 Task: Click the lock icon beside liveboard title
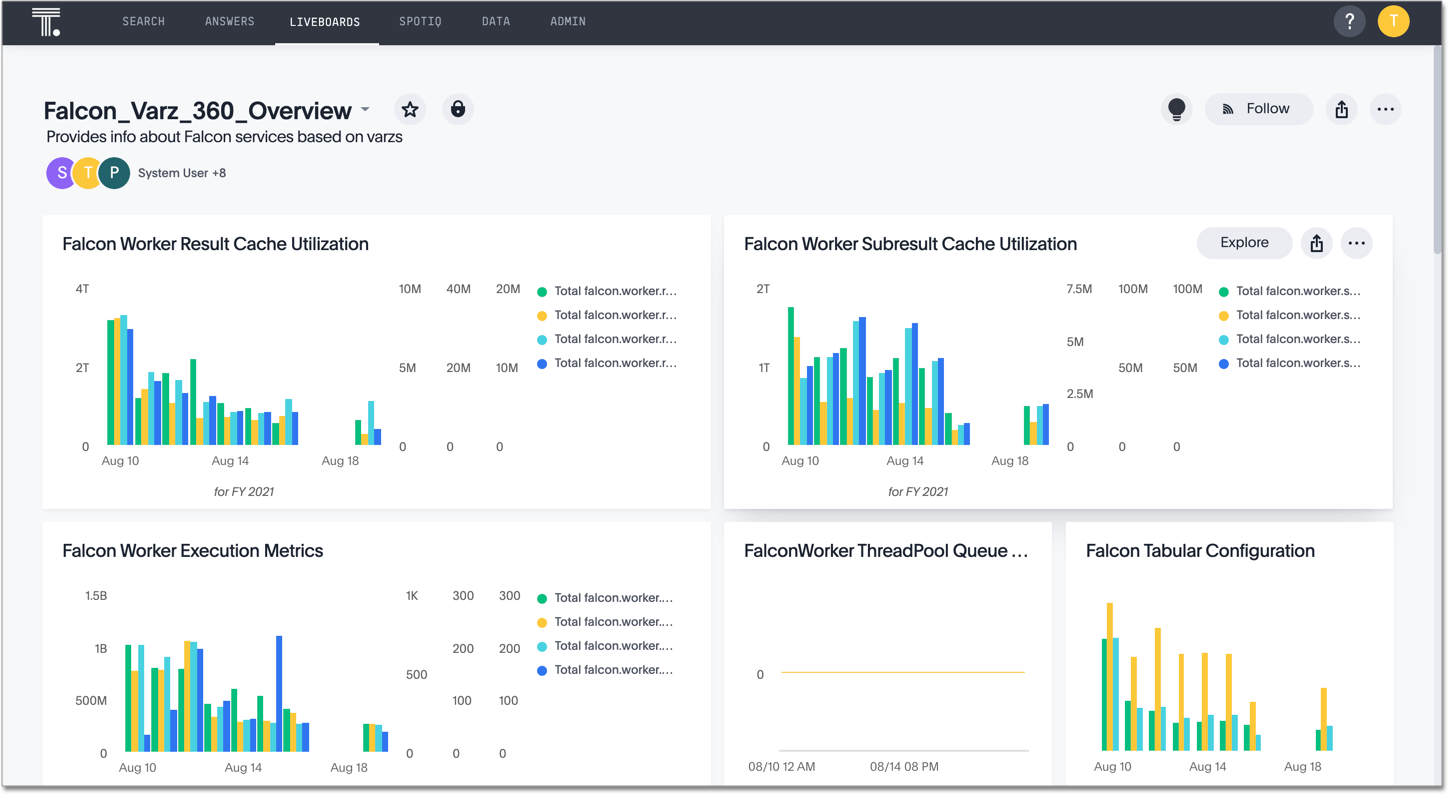pos(458,109)
